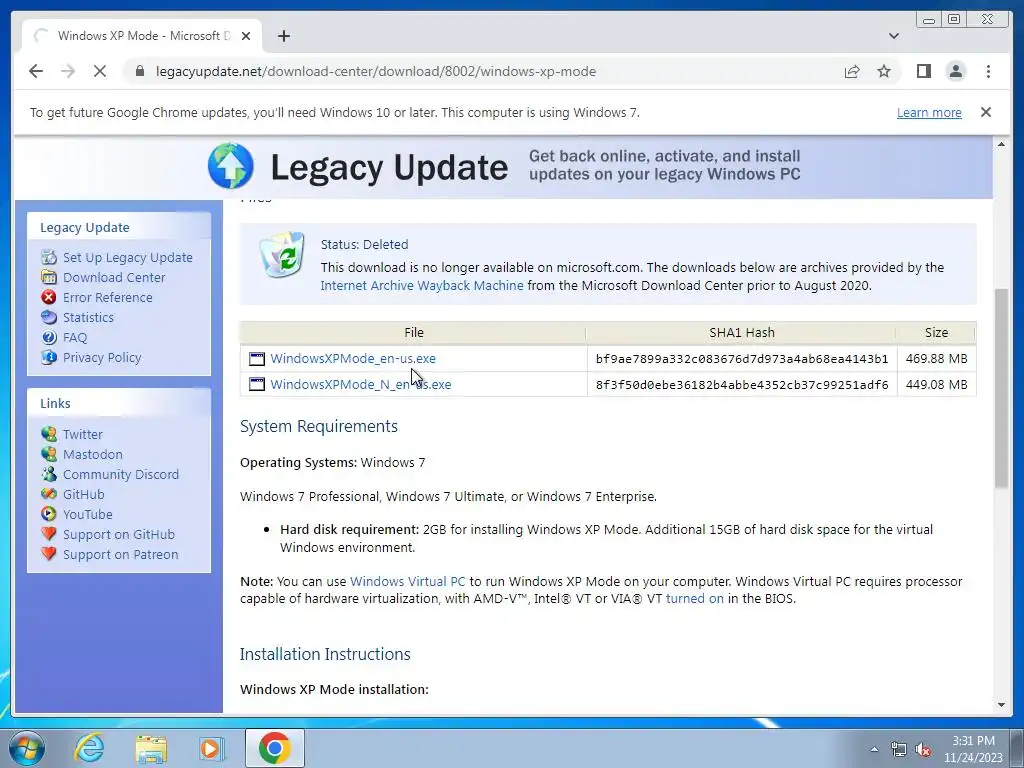Open the Windows Start menu
The image size is (1024, 768).
[27, 748]
